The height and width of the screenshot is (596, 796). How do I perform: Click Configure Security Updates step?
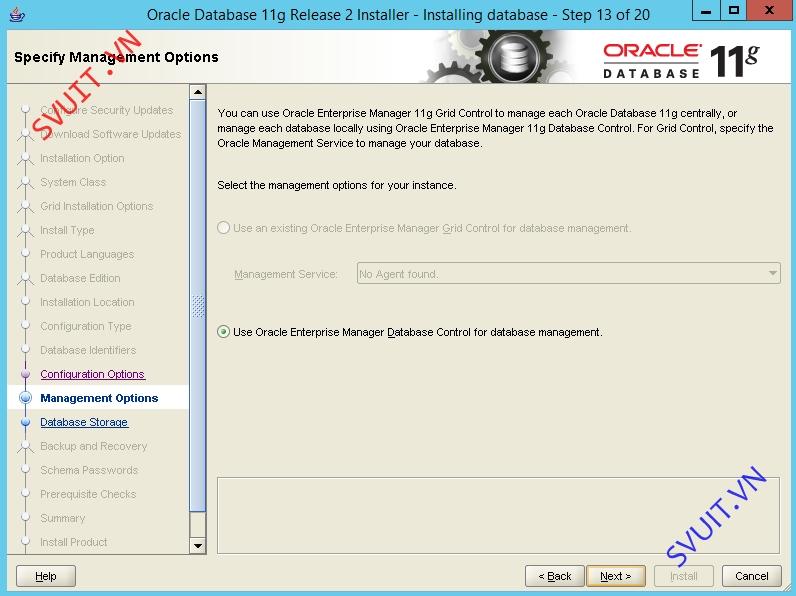107,110
